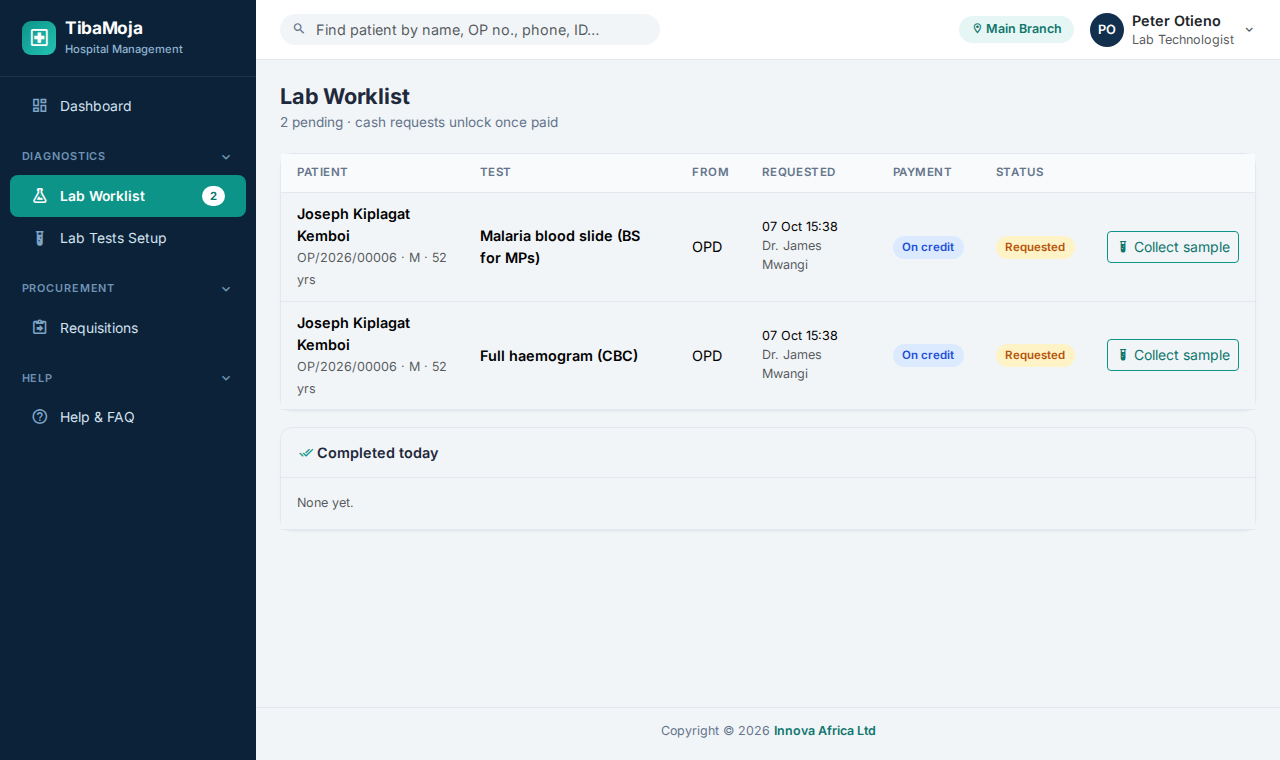
Task: Click the Full haemogram (CBC) test name
Action: click(559, 355)
